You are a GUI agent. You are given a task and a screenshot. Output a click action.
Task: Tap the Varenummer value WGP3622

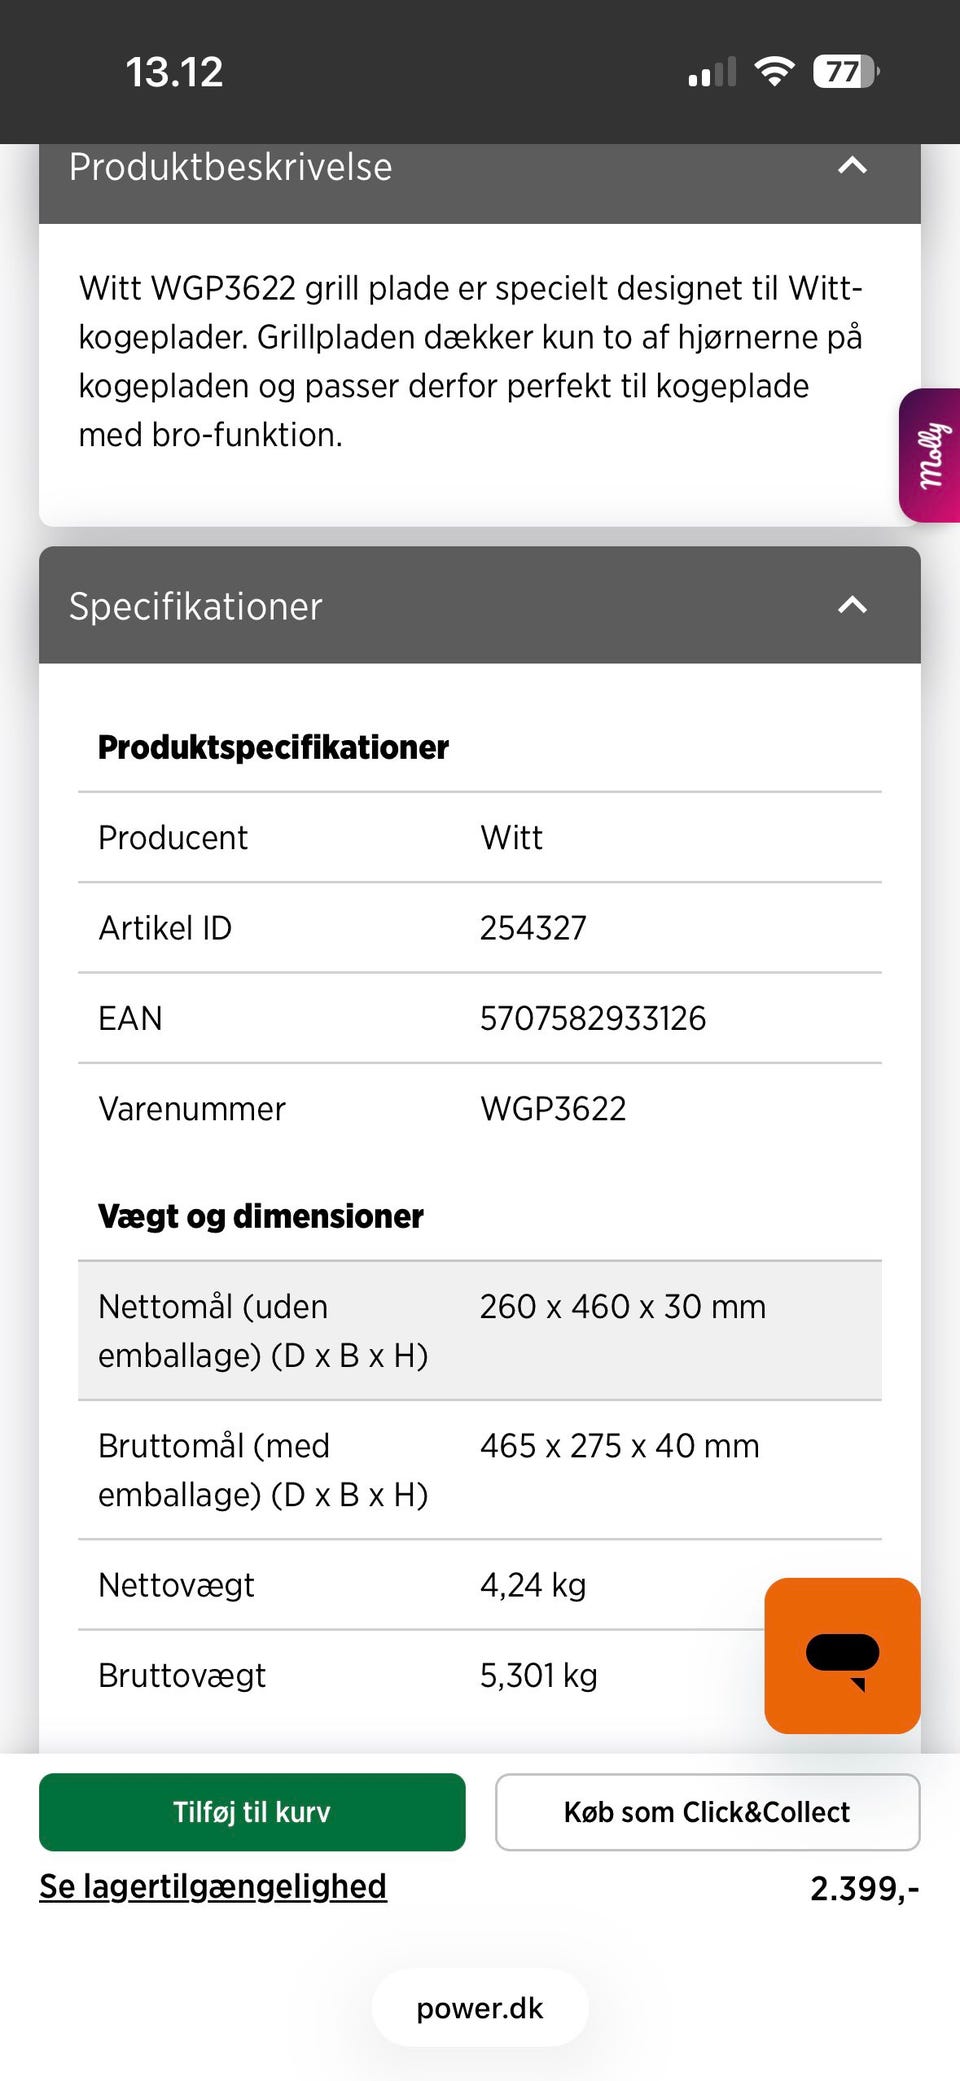553,1108
